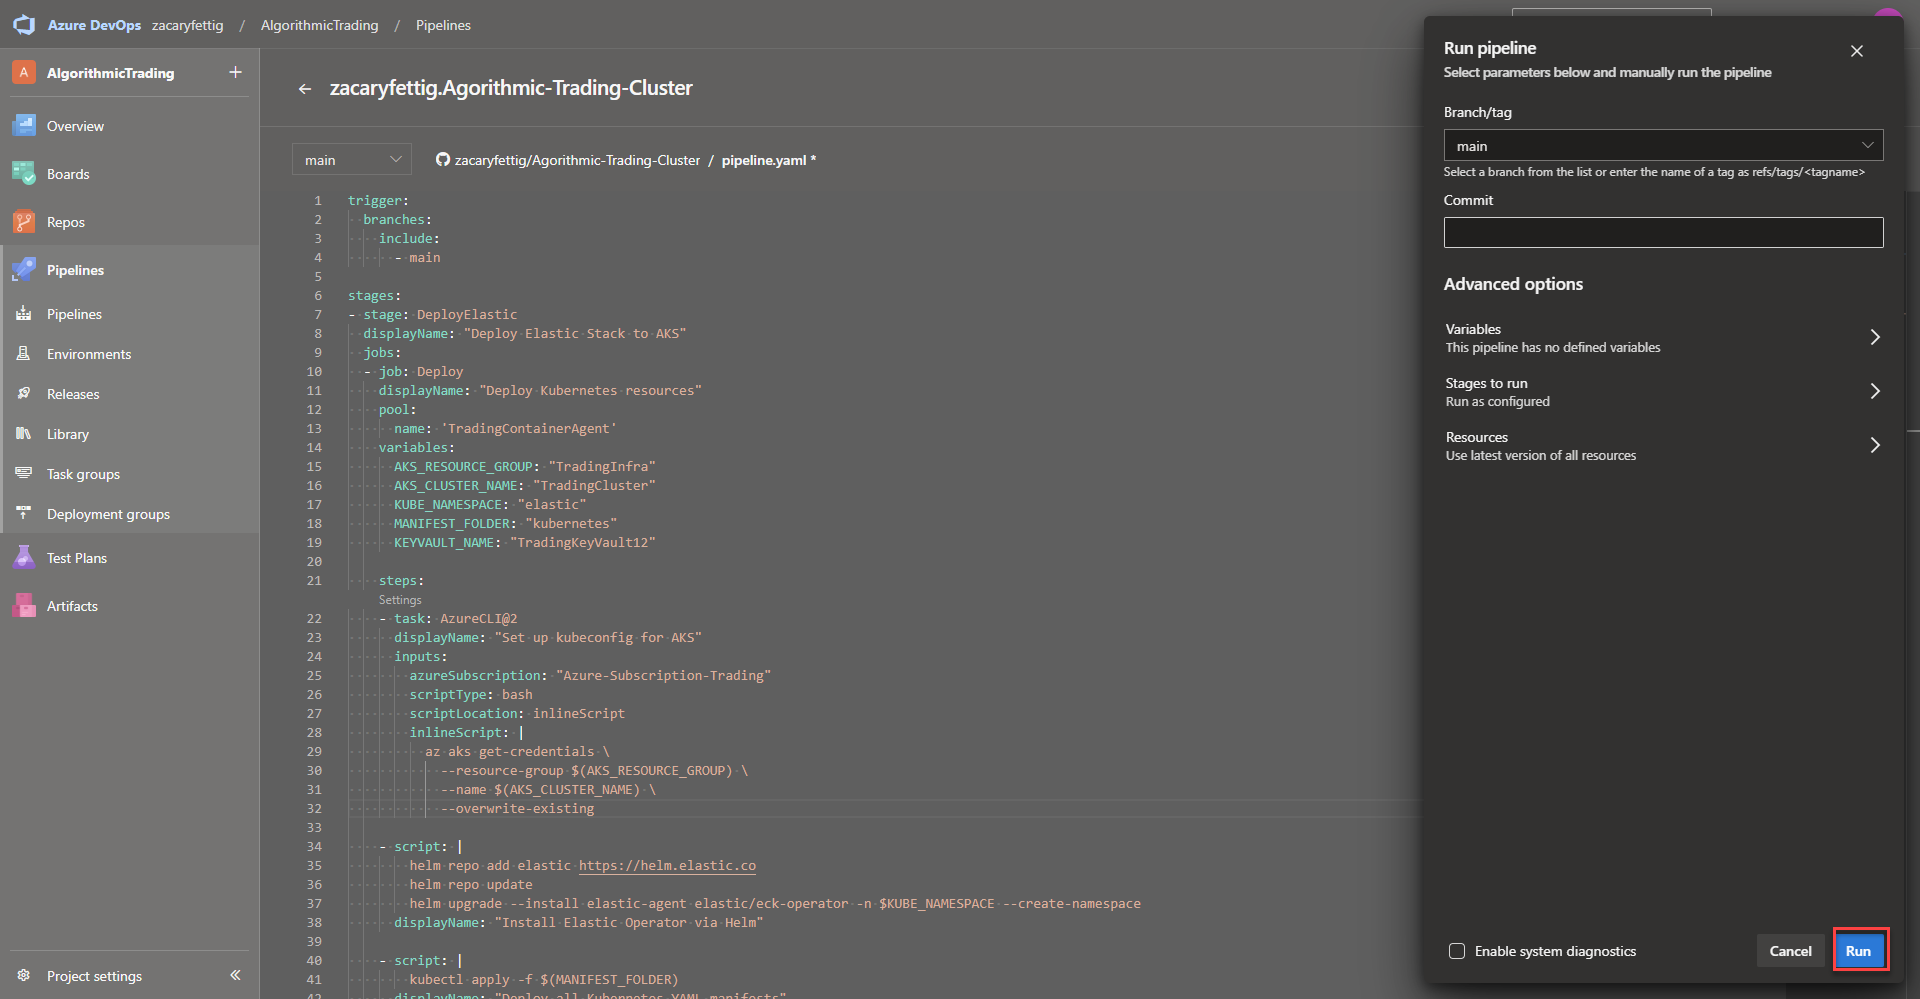Select Releases in the Pipelines submenu

pyautogui.click(x=73, y=394)
